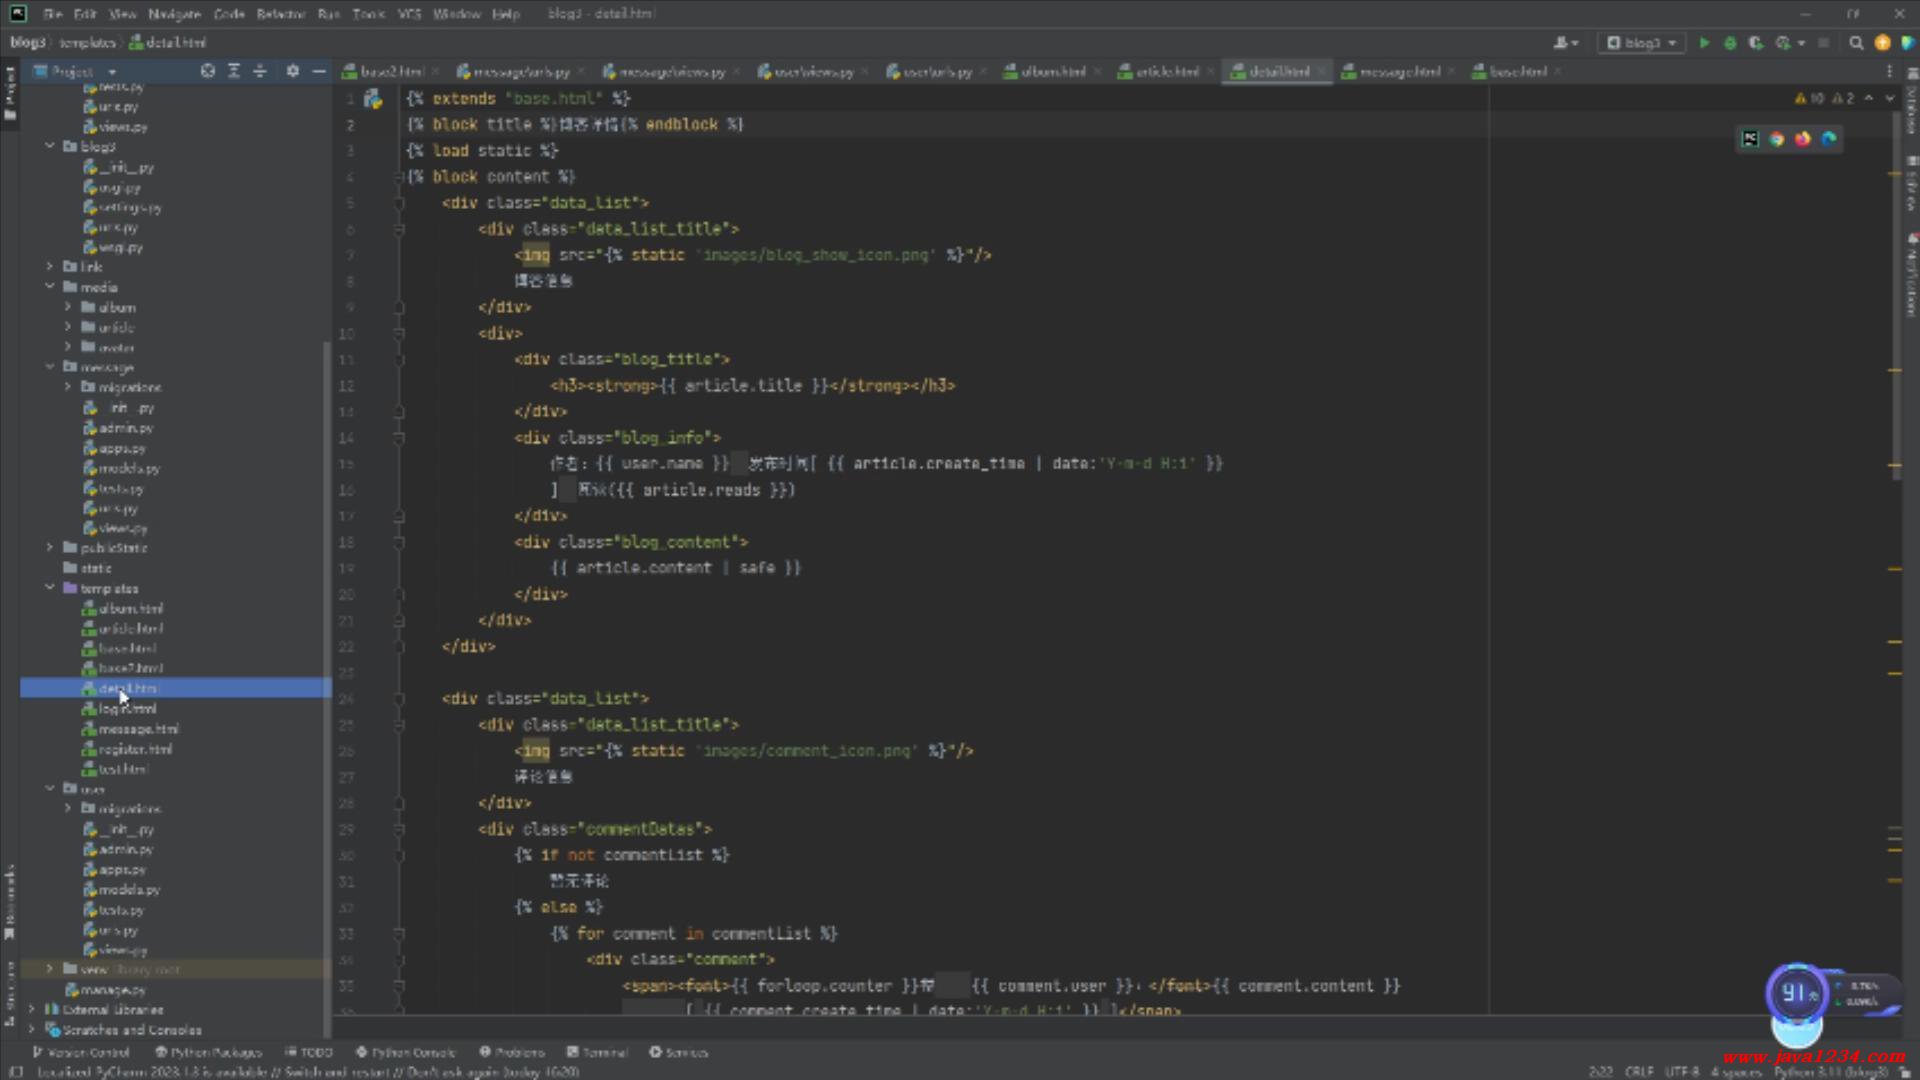Open the Refactor menu
The image size is (1920, 1080).
click(280, 14)
